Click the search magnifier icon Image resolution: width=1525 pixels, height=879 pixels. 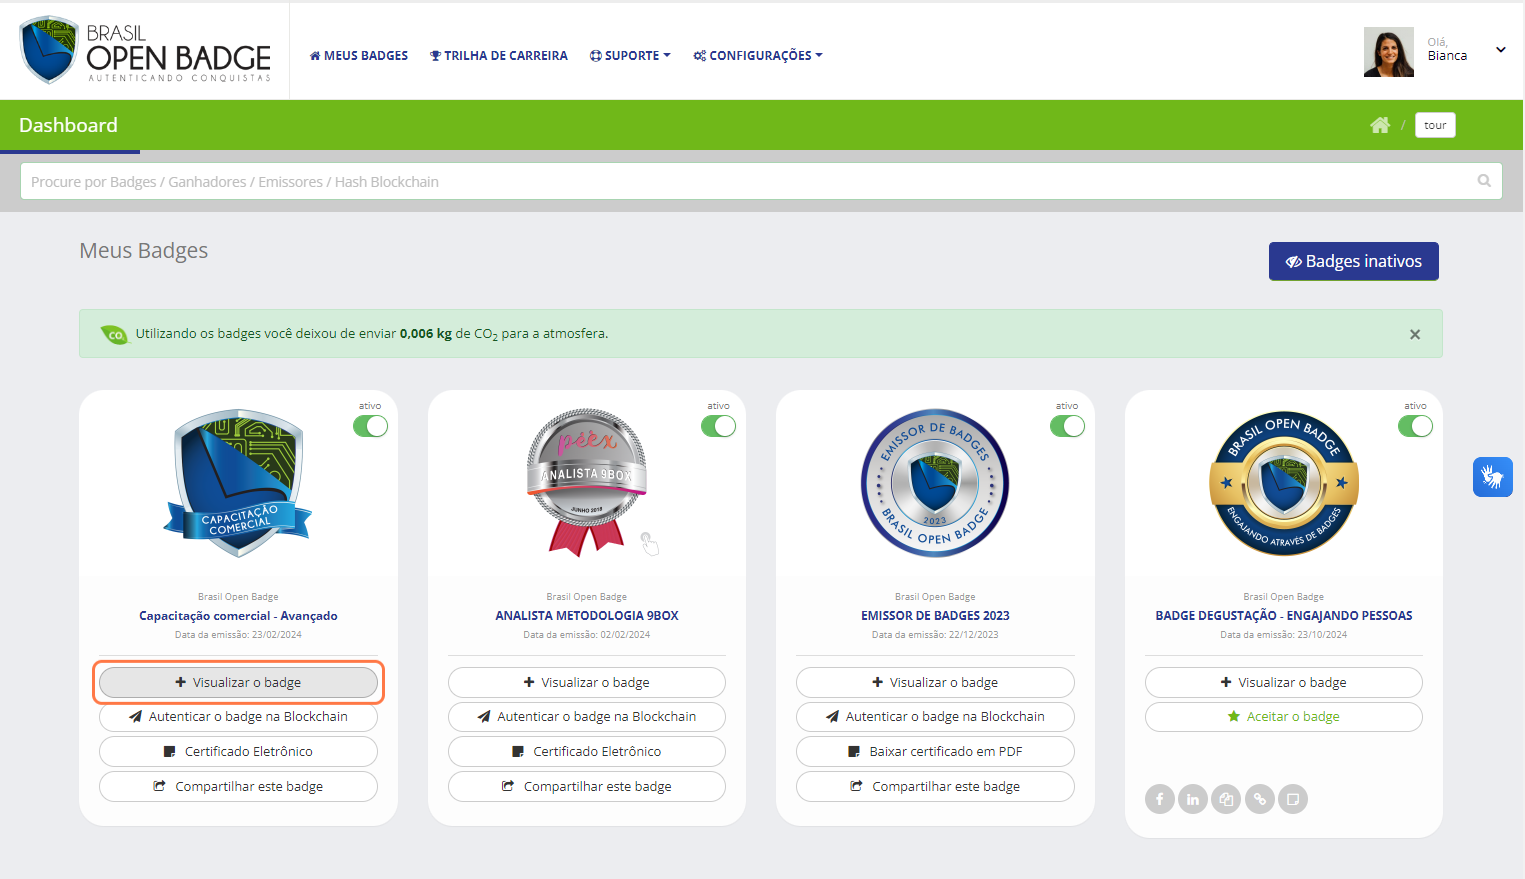click(x=1484, y=181)
